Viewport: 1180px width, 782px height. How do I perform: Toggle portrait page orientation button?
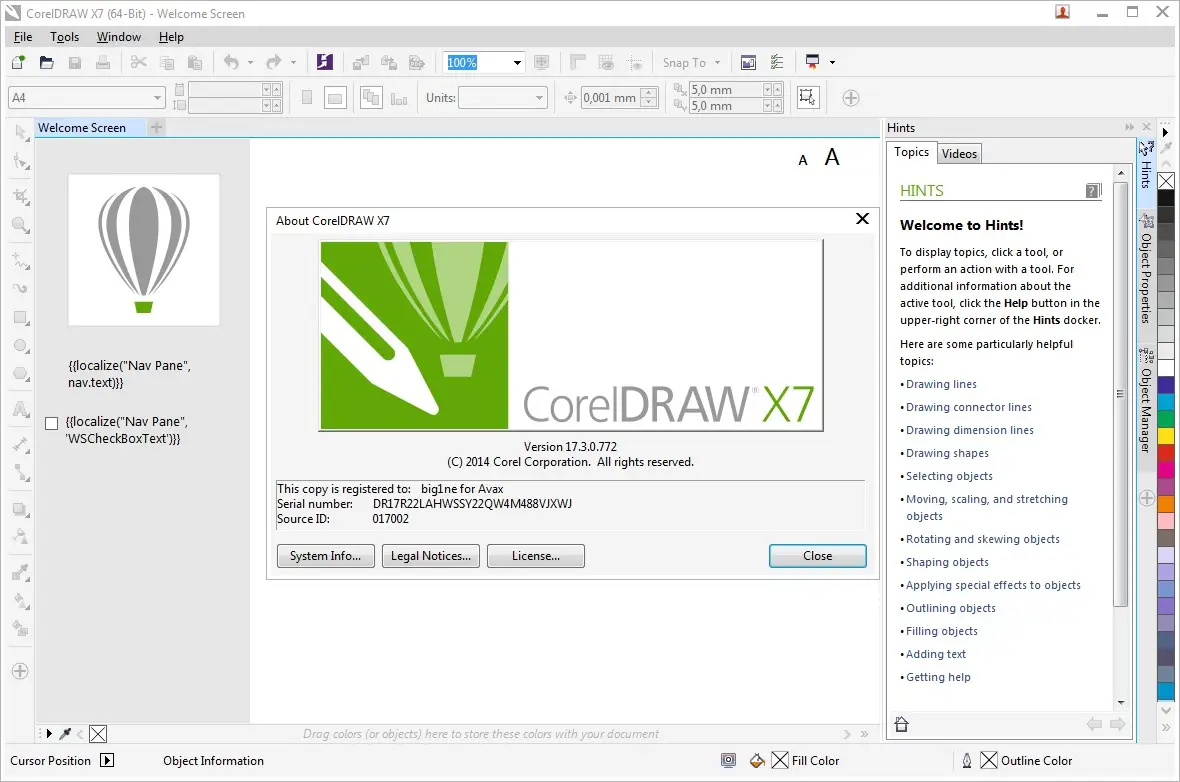[307, 98]
